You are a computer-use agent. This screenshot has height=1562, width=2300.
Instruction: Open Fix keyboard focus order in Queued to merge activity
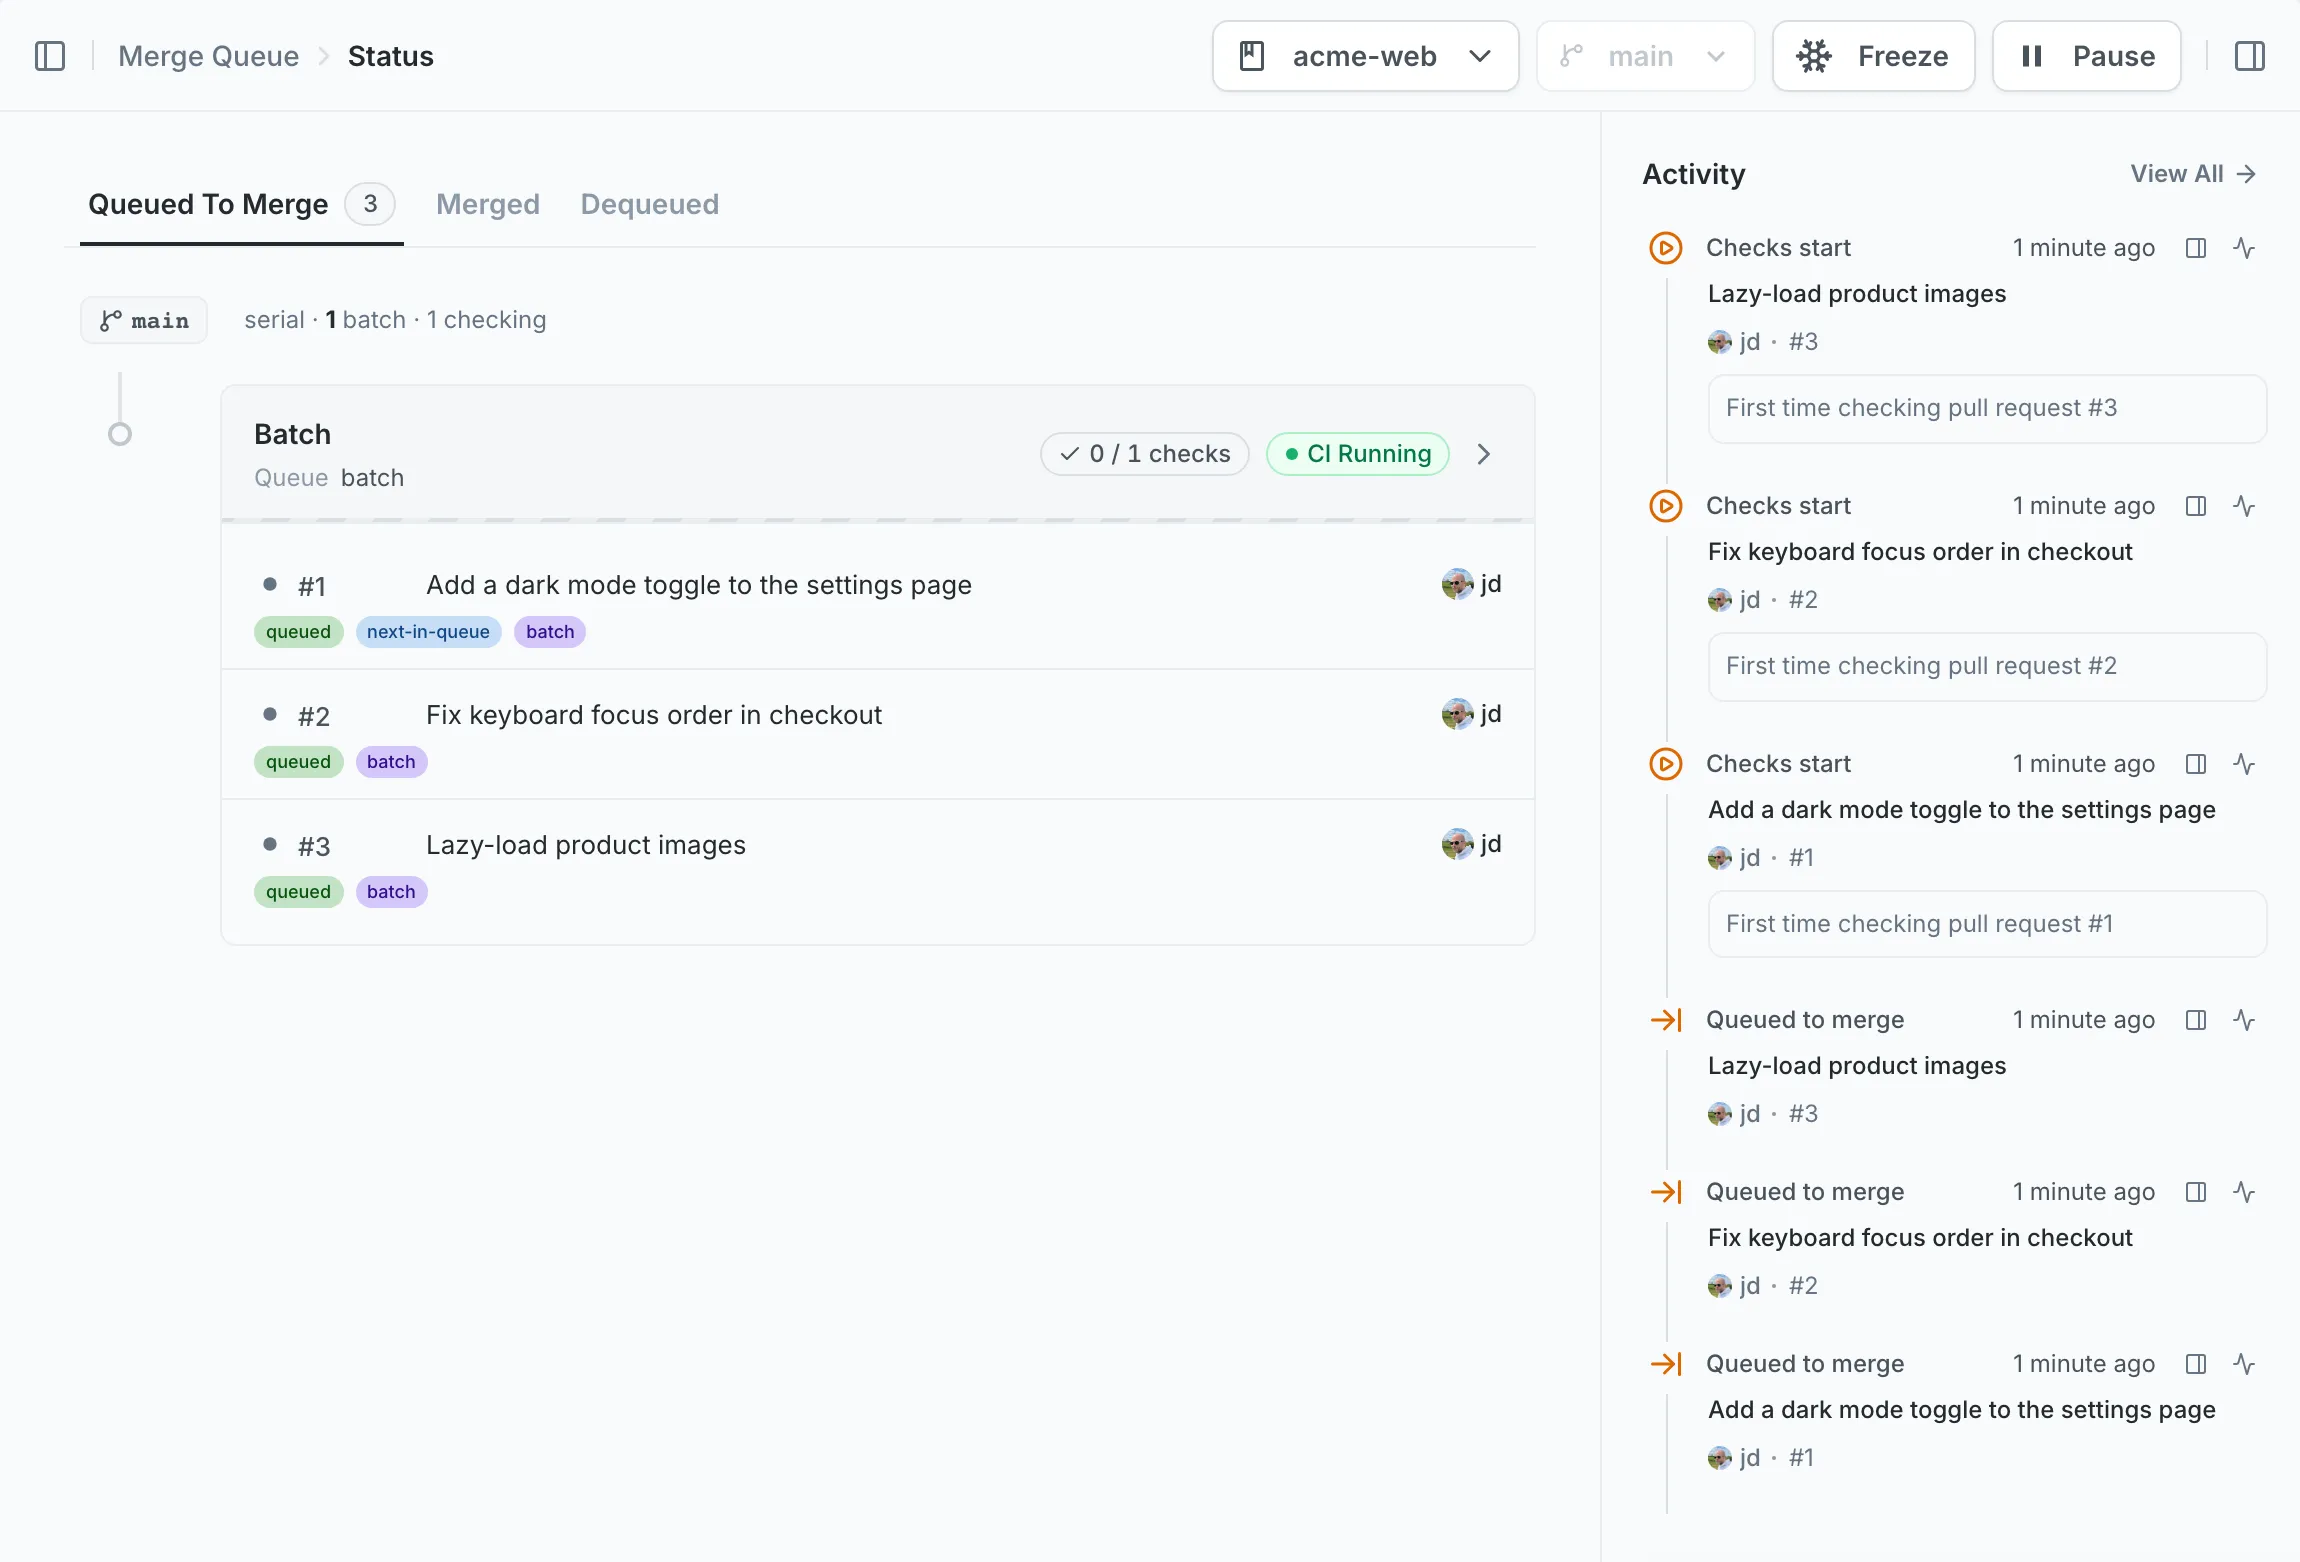[x=1920, y=1238]
